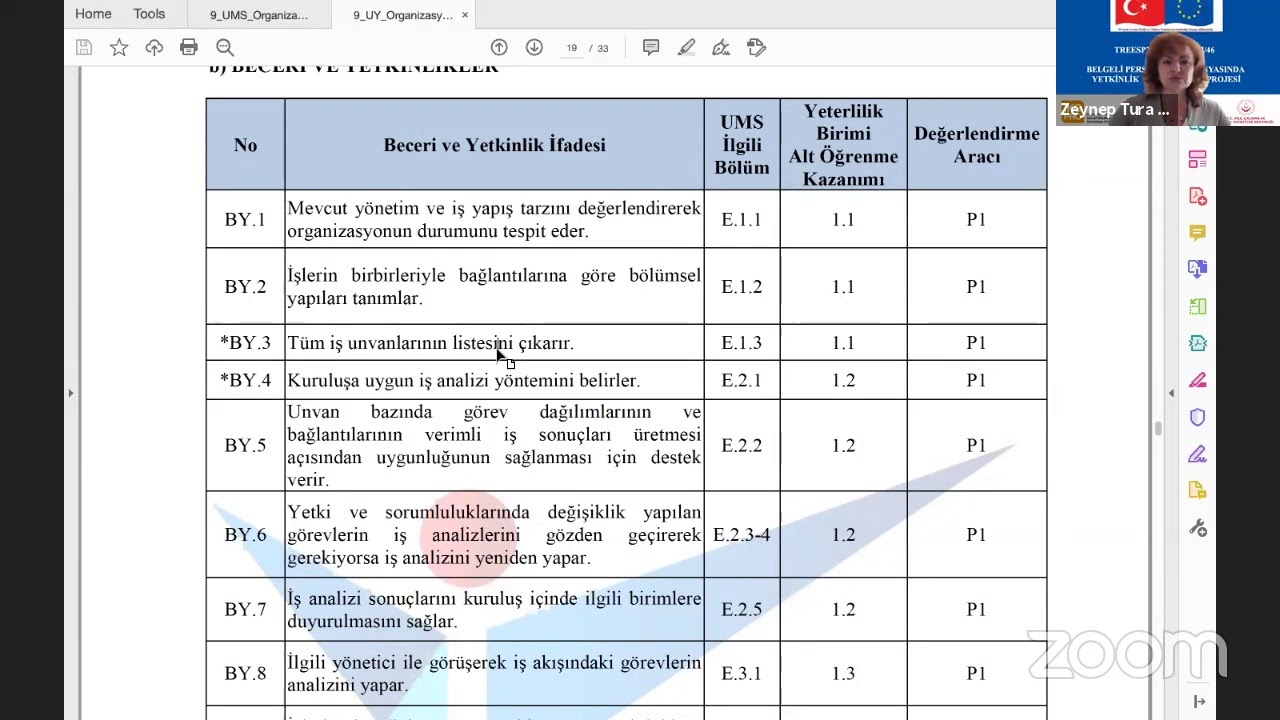Select the Highlight text pen tool
This screenshot has height=720, width=1280.
(x=686, y=47)
